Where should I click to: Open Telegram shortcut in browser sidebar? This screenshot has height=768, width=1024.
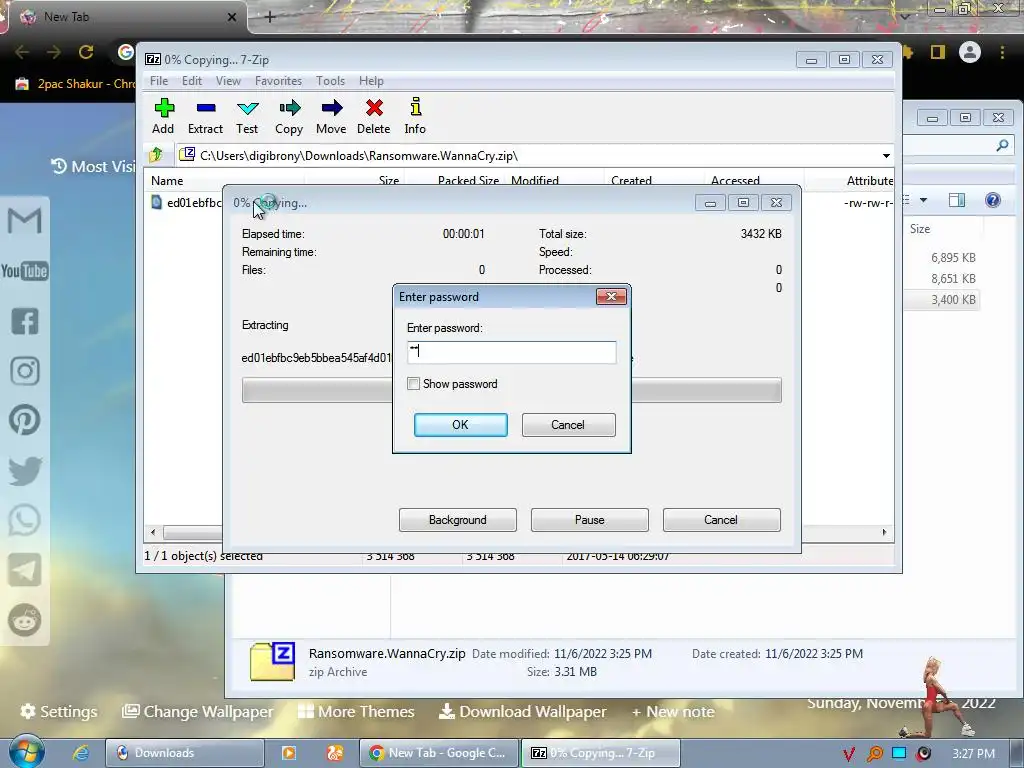25,570
